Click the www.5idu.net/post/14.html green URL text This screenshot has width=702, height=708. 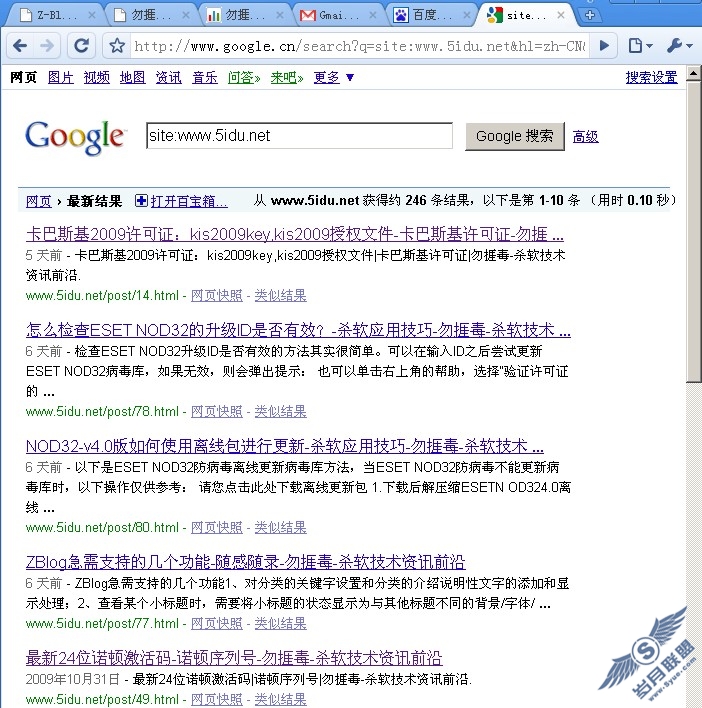point(102,295)
